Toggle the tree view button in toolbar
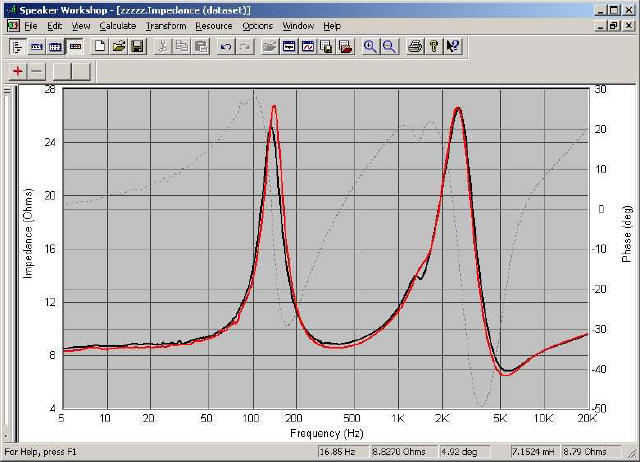This screenshot has width=640, height=462. [18, 46]
